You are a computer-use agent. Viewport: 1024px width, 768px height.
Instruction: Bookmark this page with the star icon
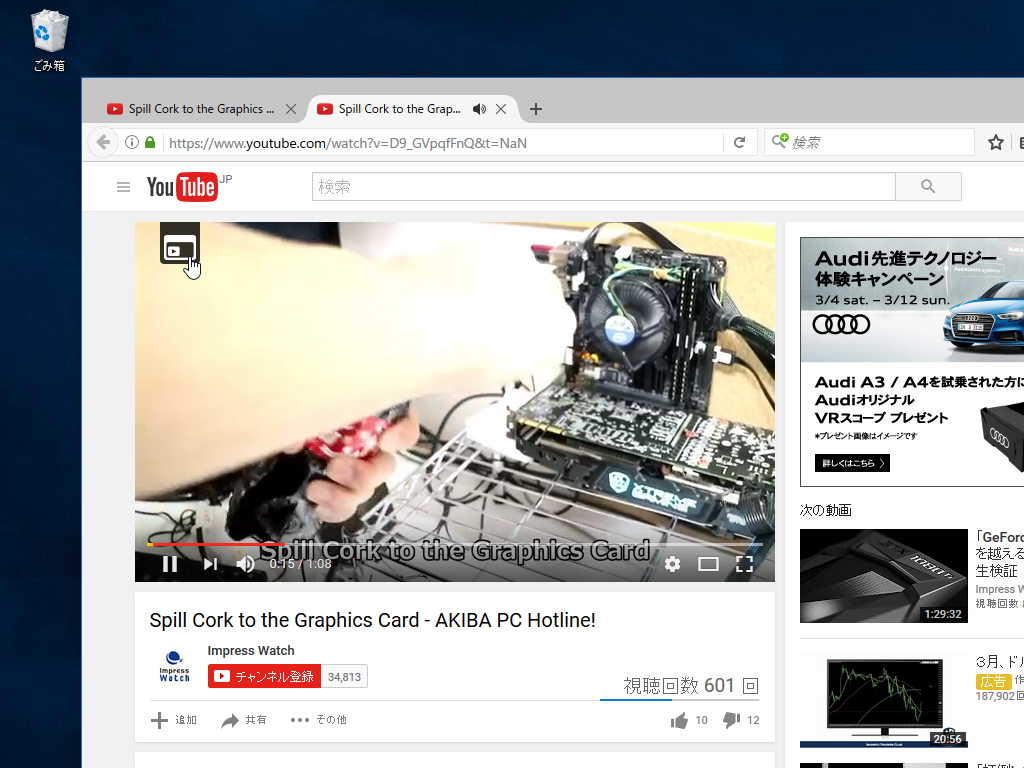(995, 142)
